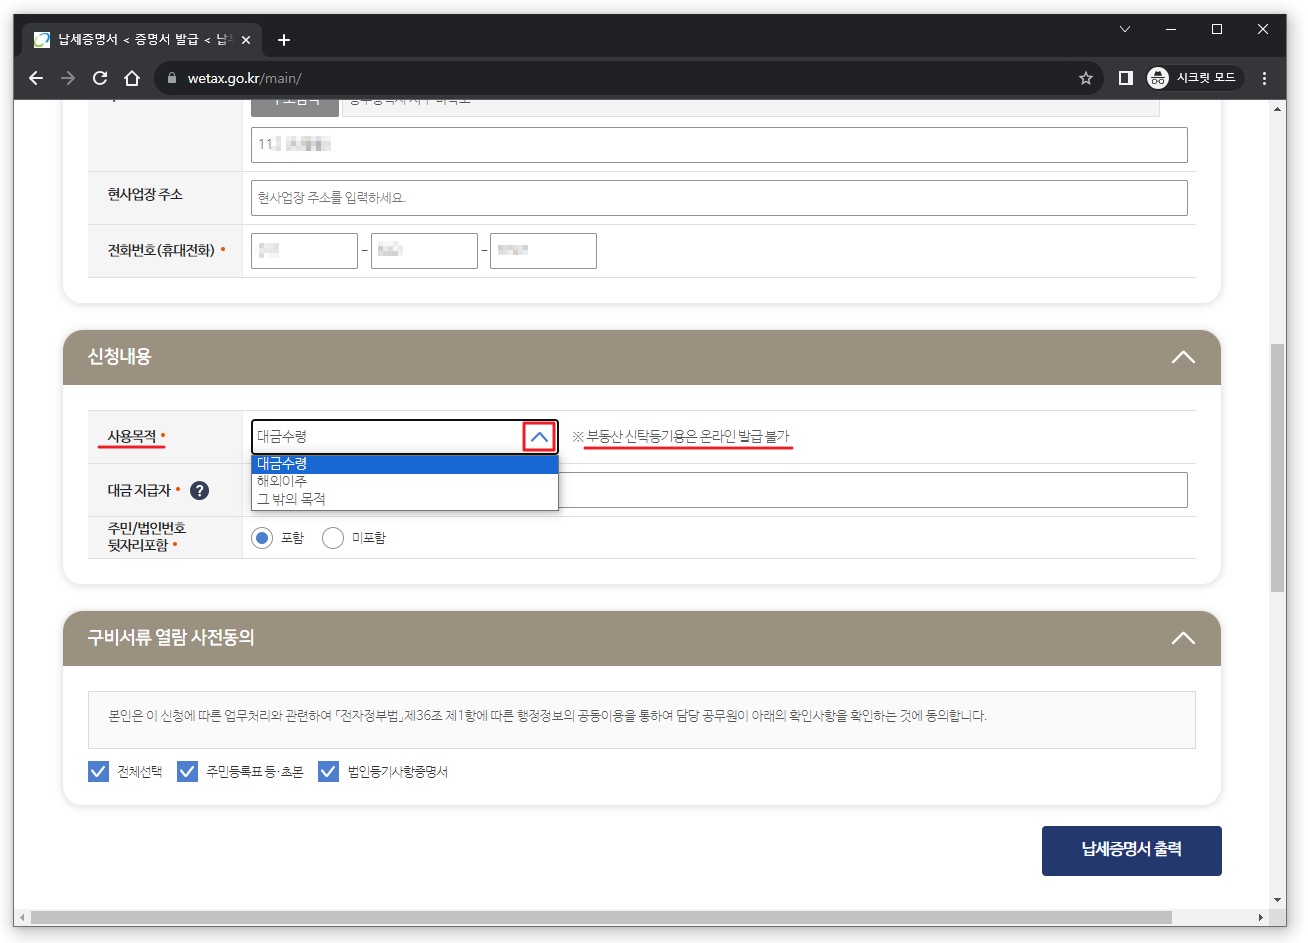Click the first phone number field
This screenshot has width=1308, height=943.
[x=304, y=251]
